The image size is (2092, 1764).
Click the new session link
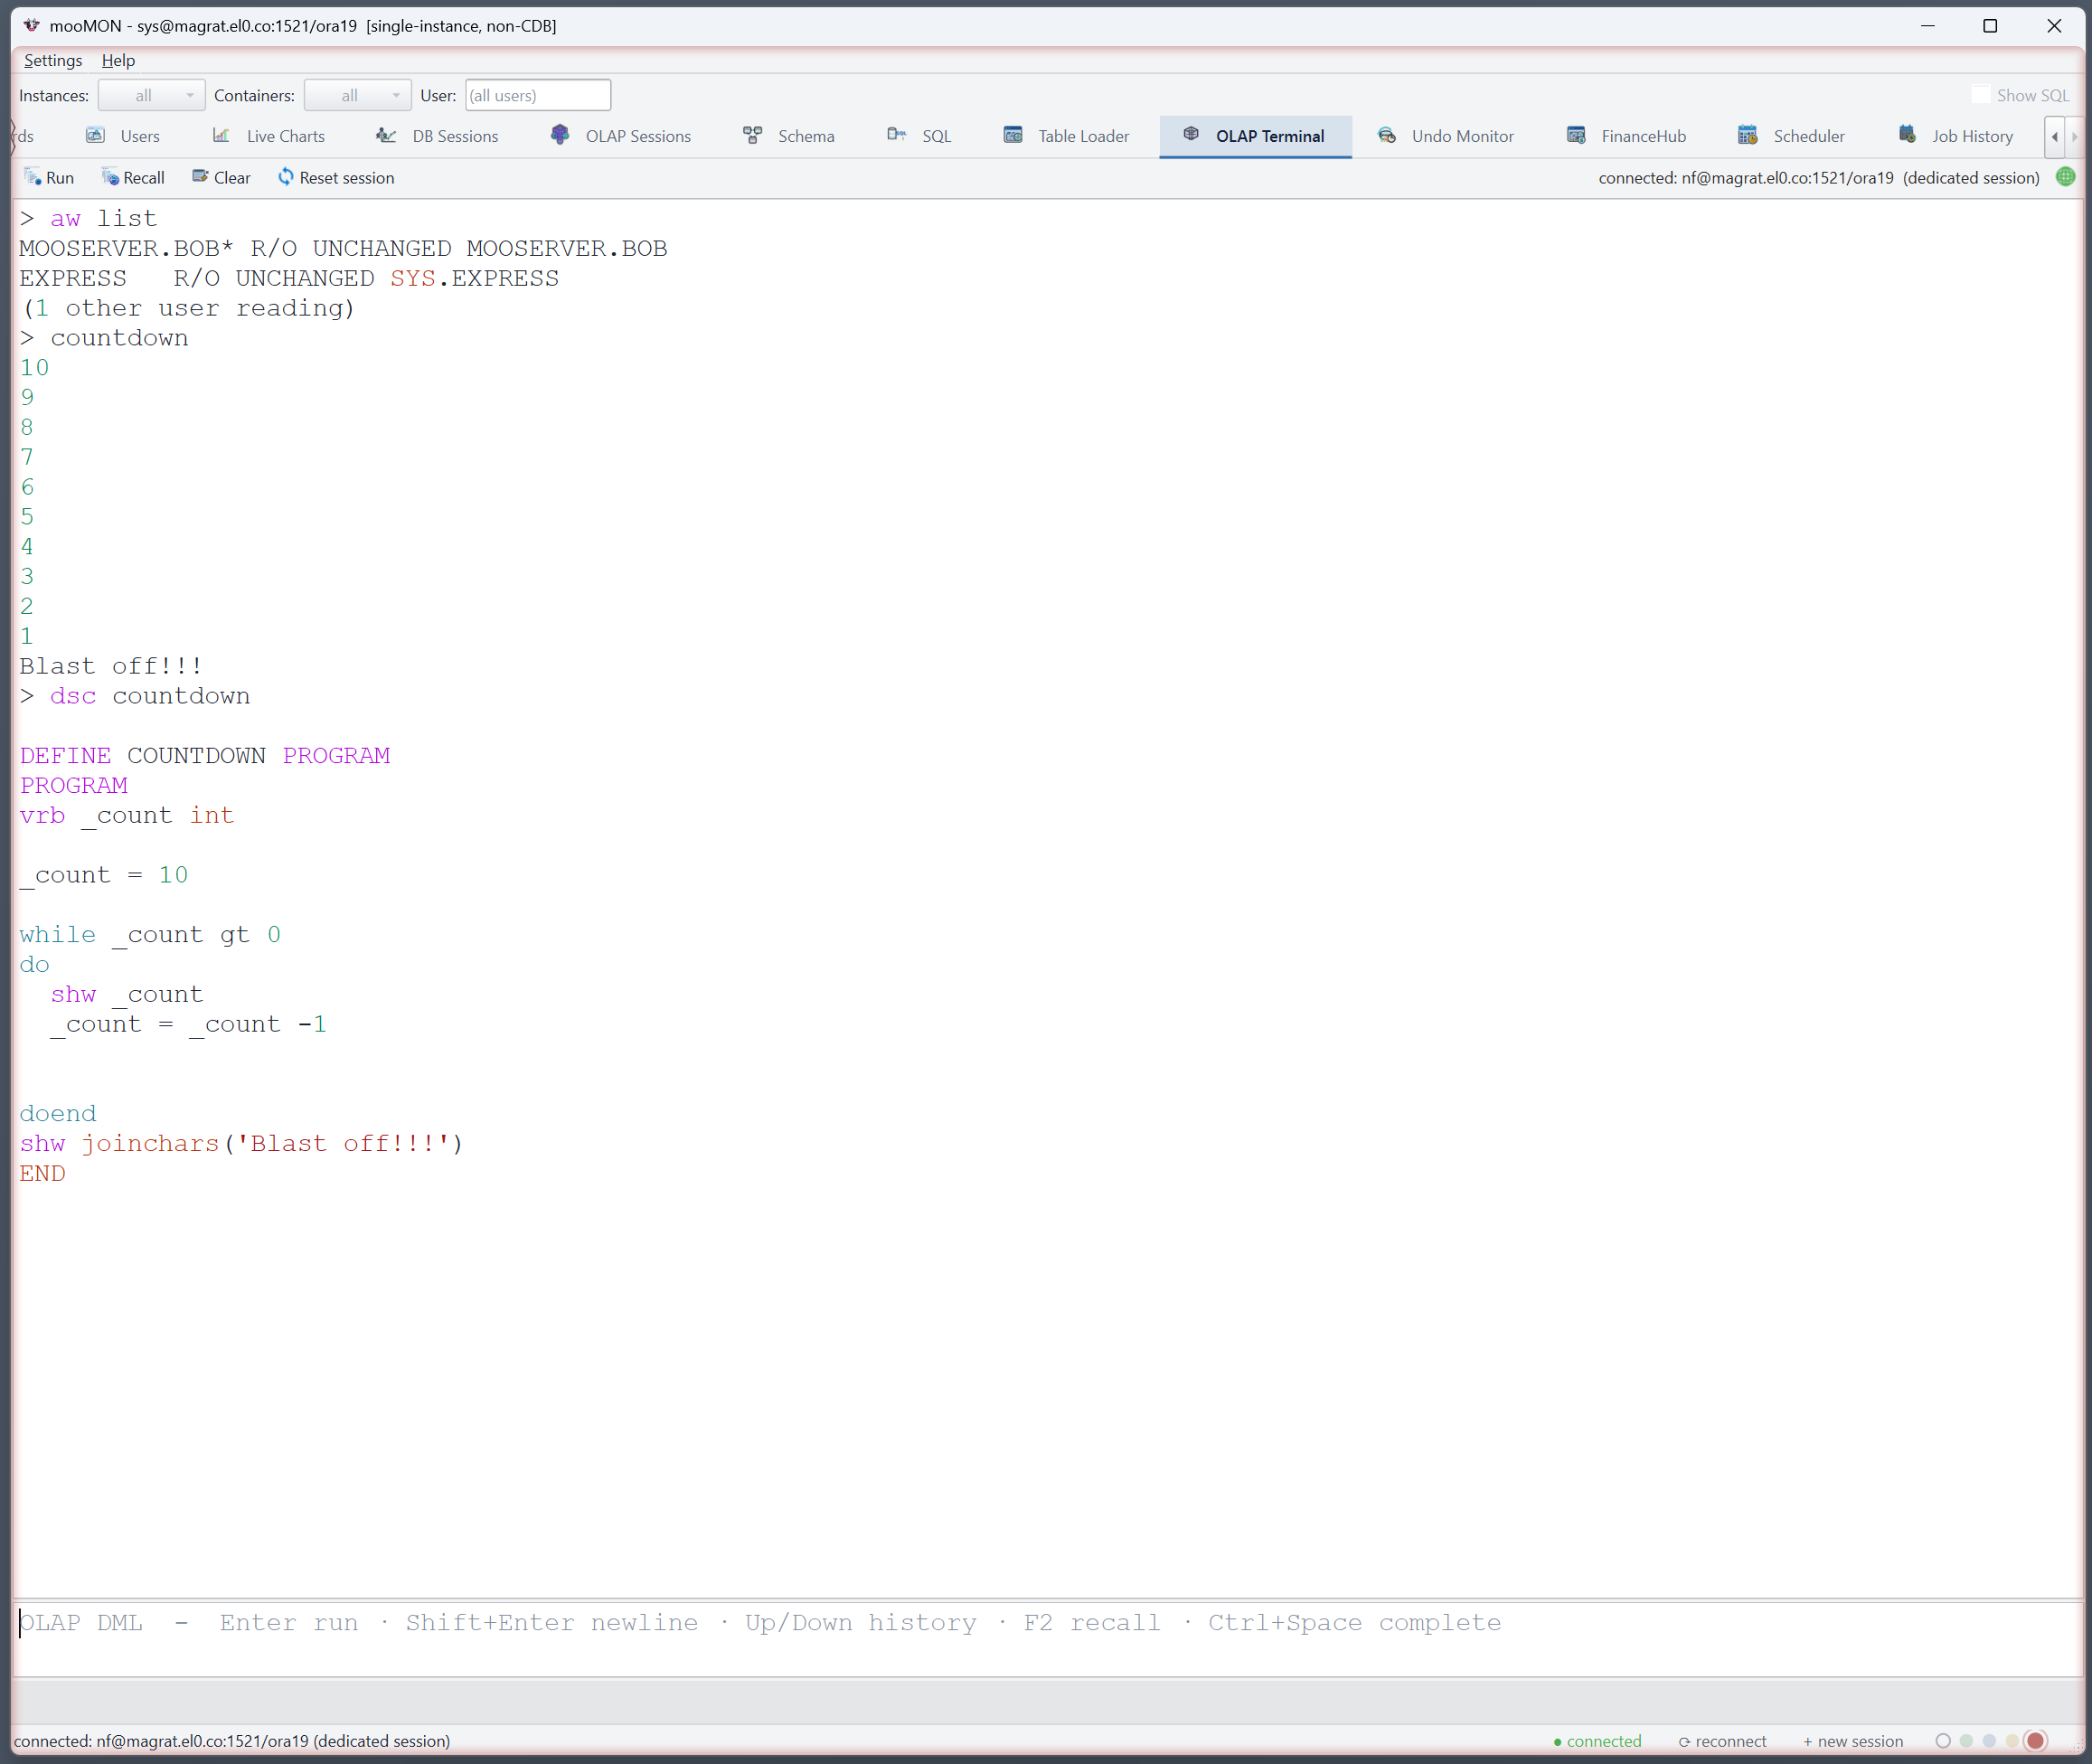point(1853,1741)
